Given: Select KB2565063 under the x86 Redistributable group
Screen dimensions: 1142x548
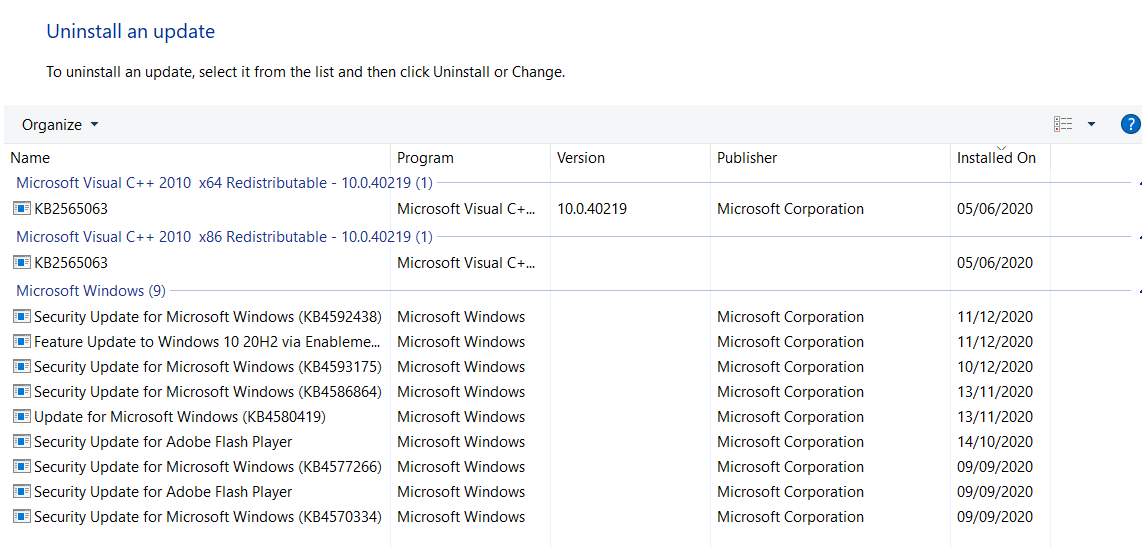Looking at the screenshot, I should coord(71,263).
